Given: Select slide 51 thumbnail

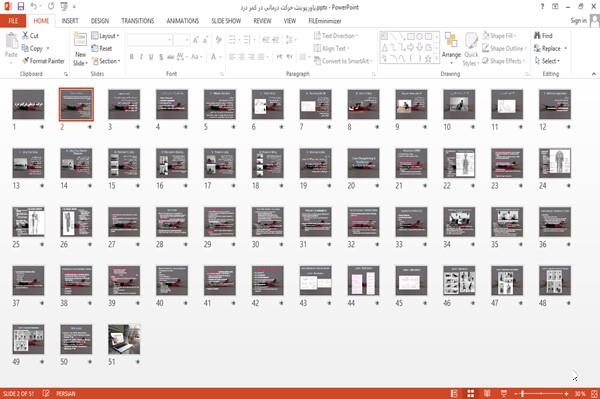Looking at the screenshot, I should [124, 339].
